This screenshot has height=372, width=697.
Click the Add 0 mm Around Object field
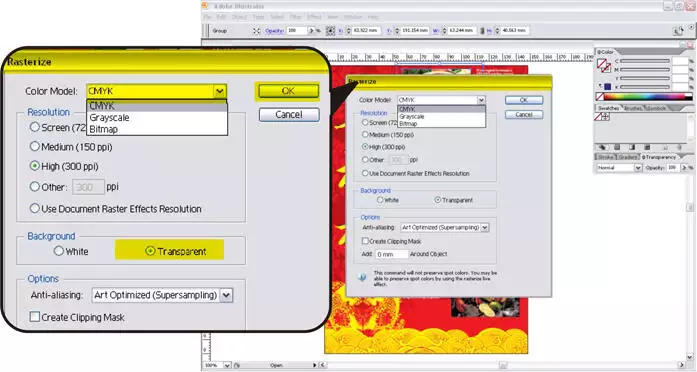pos(392,254)
